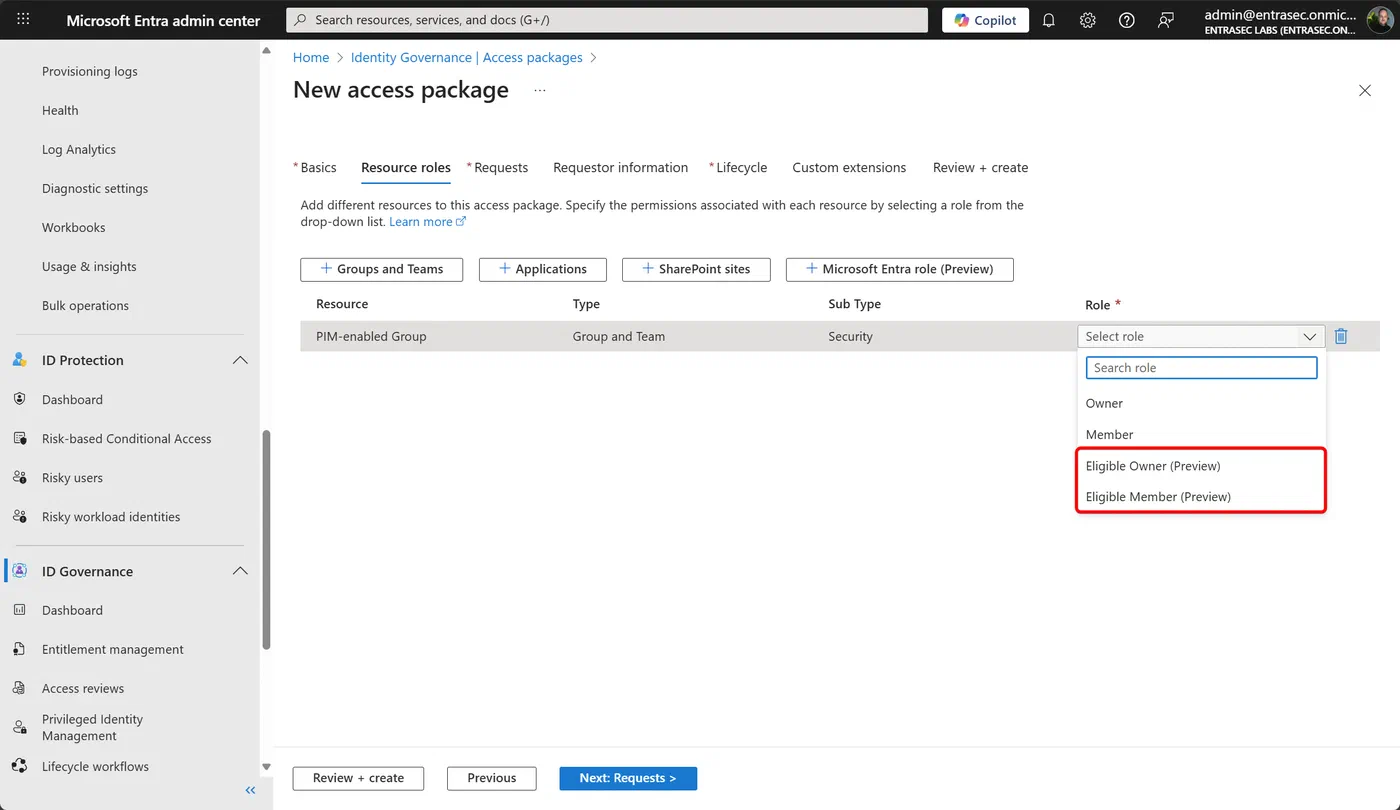
Task: Open the feedback icon in the header
Action: point(1166,20)
